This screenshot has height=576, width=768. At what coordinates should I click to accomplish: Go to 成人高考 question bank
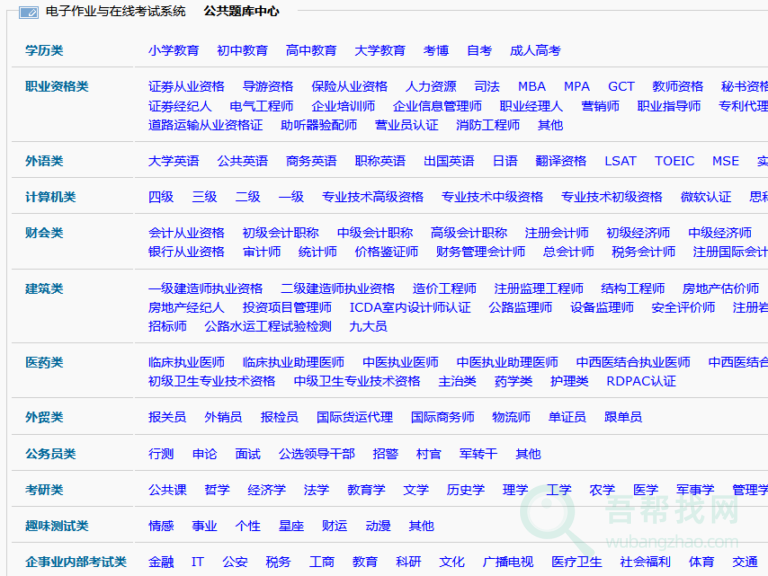coord(535,51)
